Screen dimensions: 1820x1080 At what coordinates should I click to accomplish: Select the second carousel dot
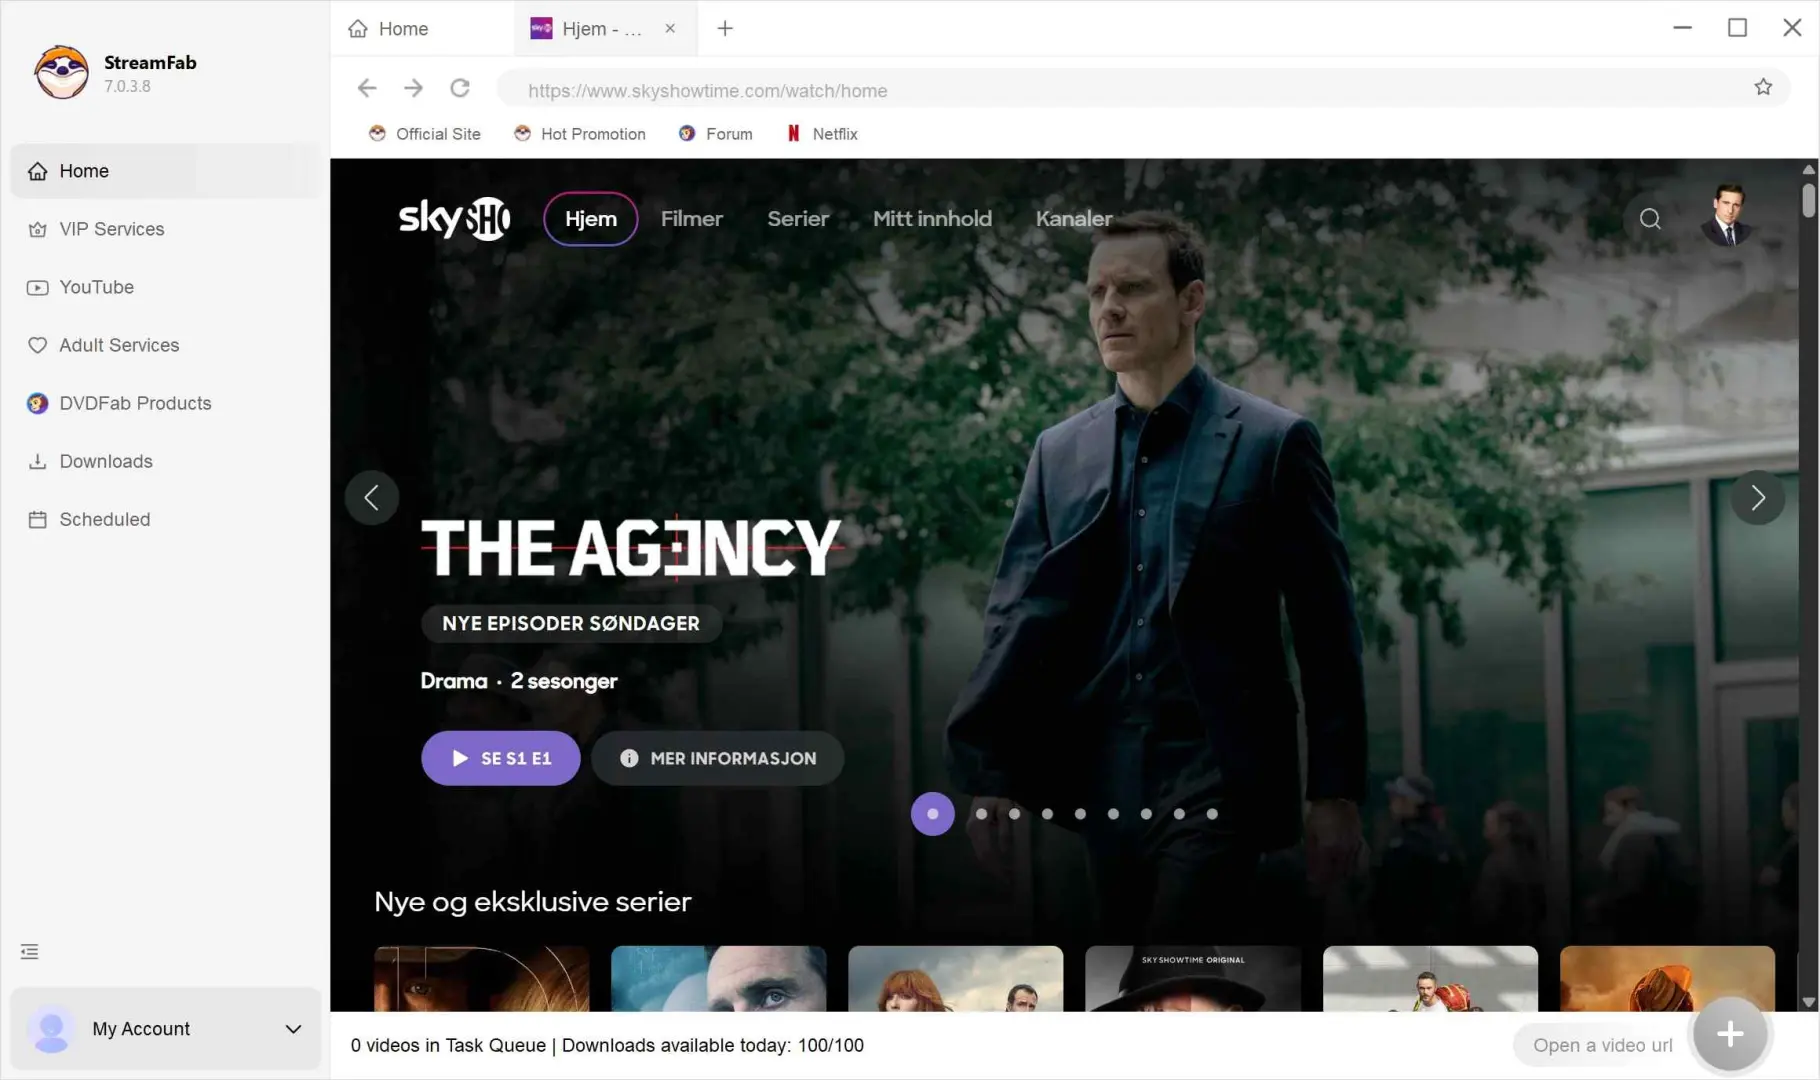(981, 814)
